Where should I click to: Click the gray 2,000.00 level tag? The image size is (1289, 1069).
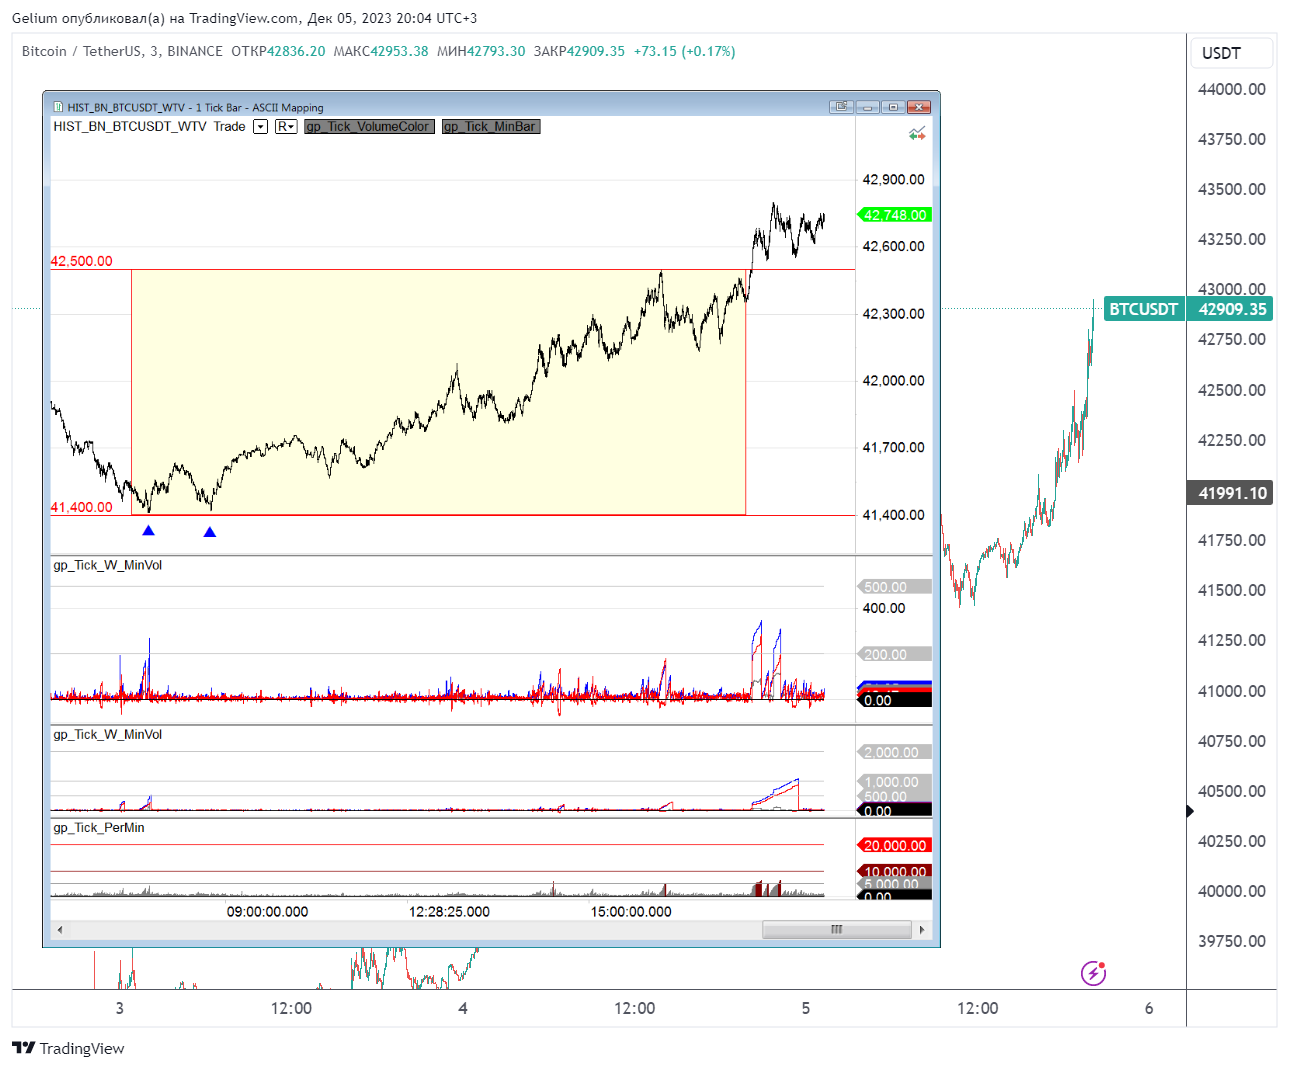894,752
